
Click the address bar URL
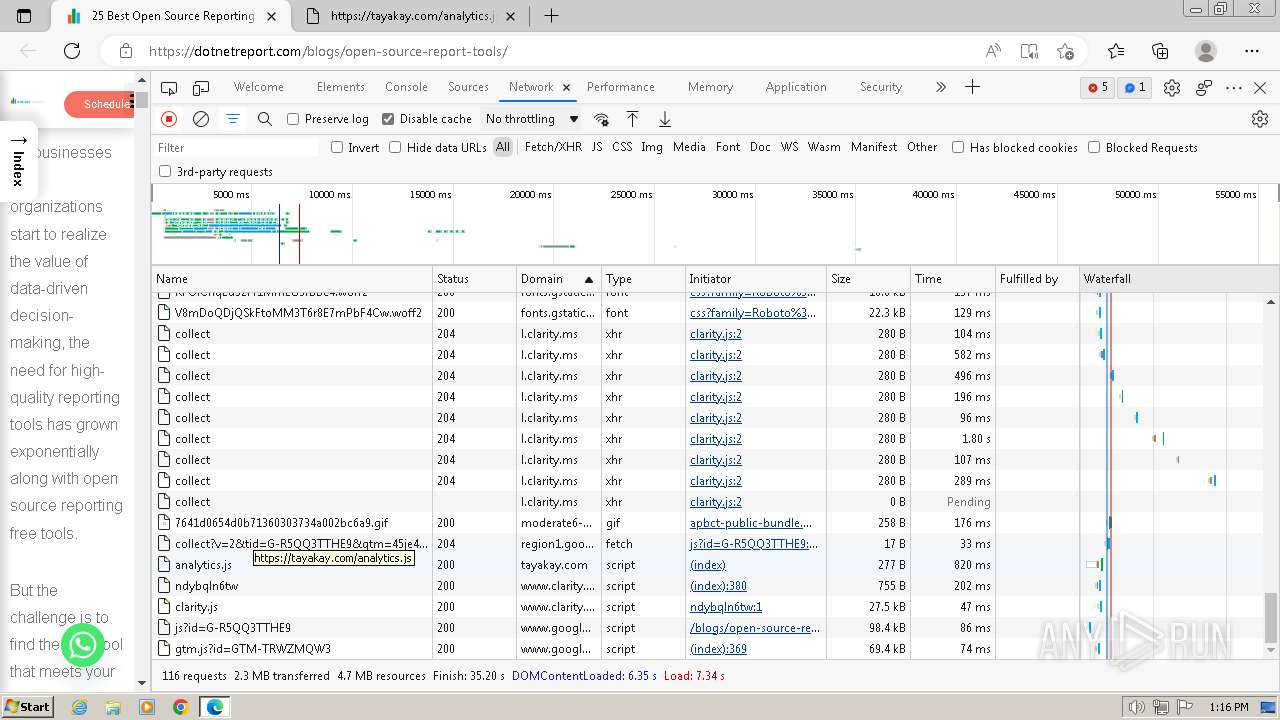[x=328, y=51]
